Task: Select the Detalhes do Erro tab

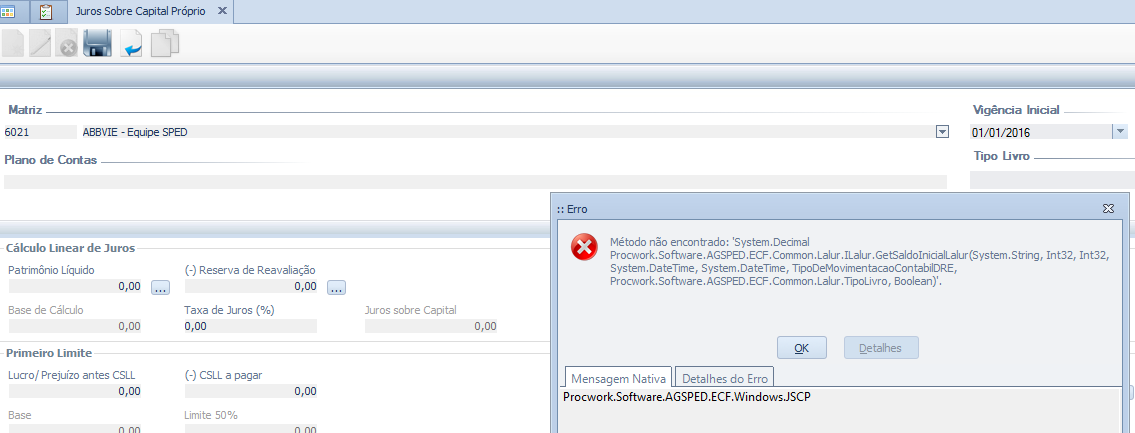Action: point(725,377)
